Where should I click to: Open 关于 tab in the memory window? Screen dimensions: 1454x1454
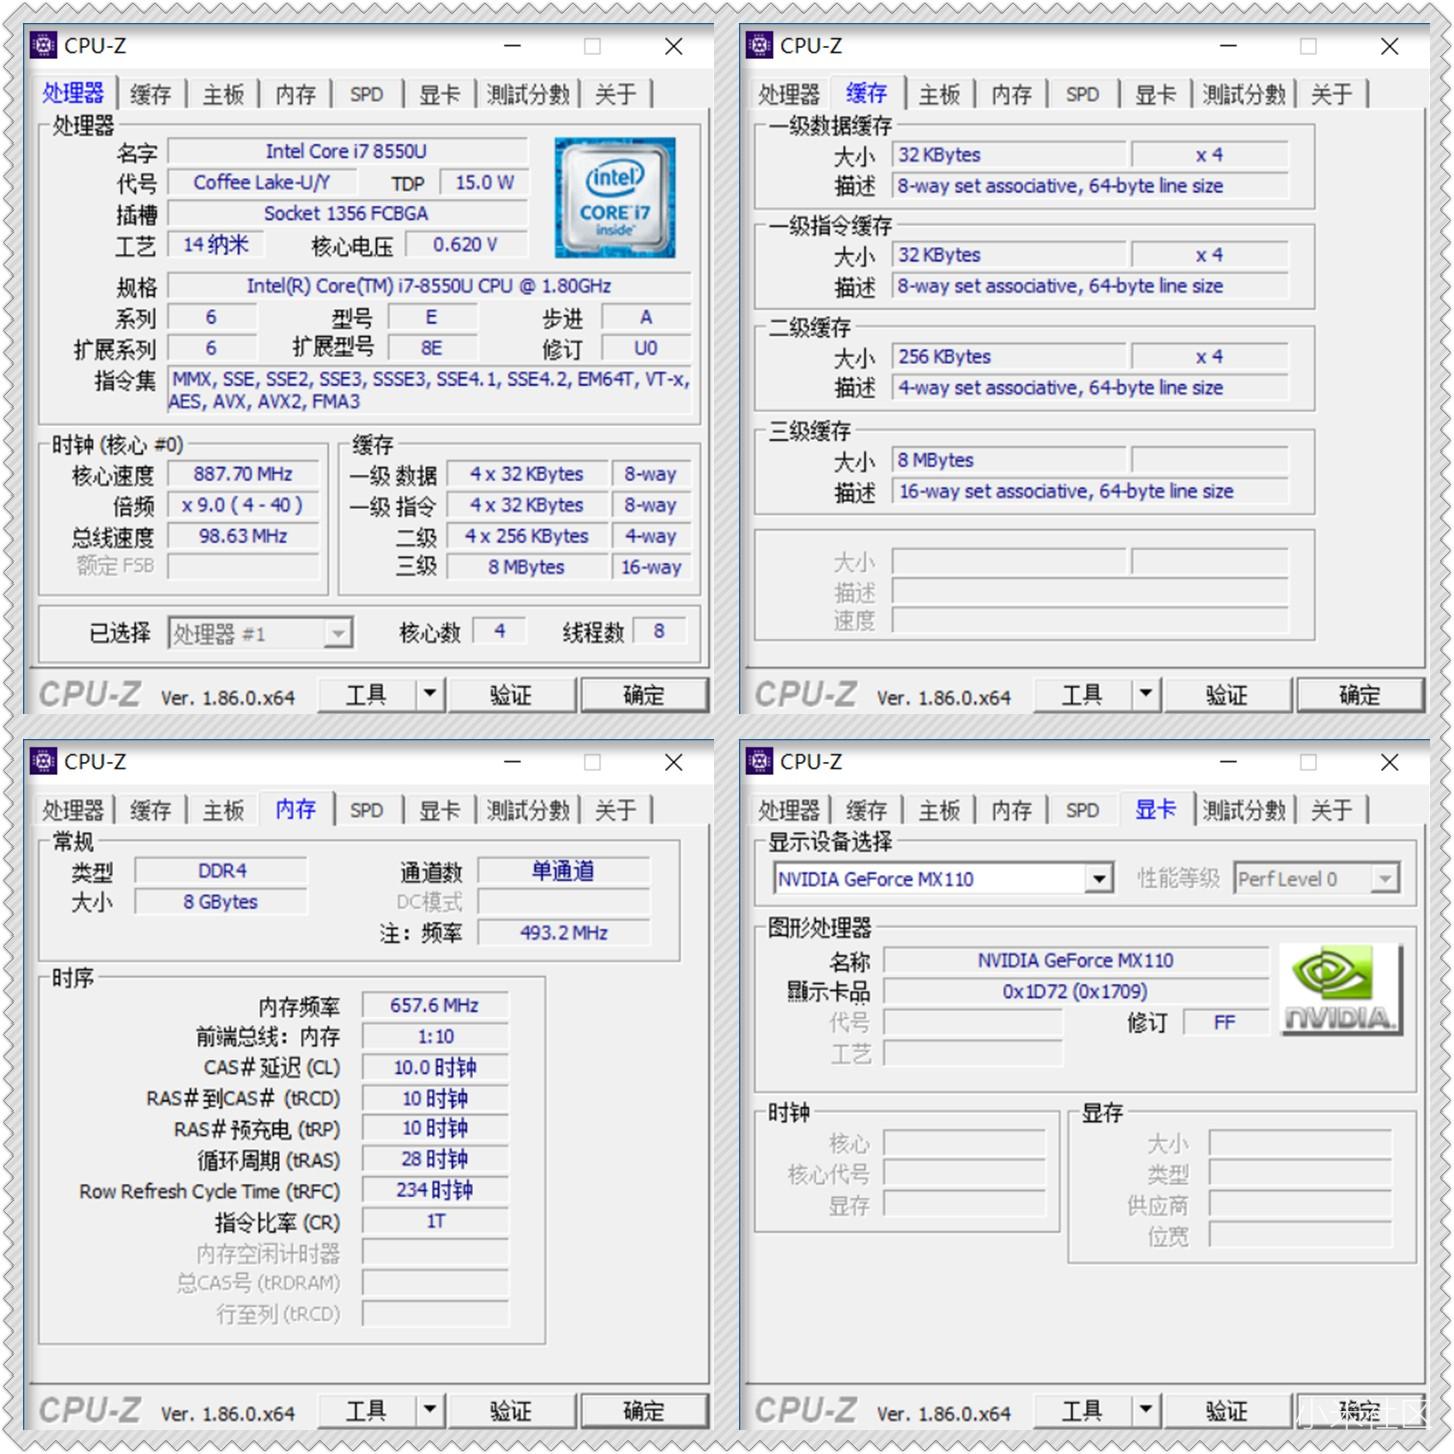(x=615, y=810)
